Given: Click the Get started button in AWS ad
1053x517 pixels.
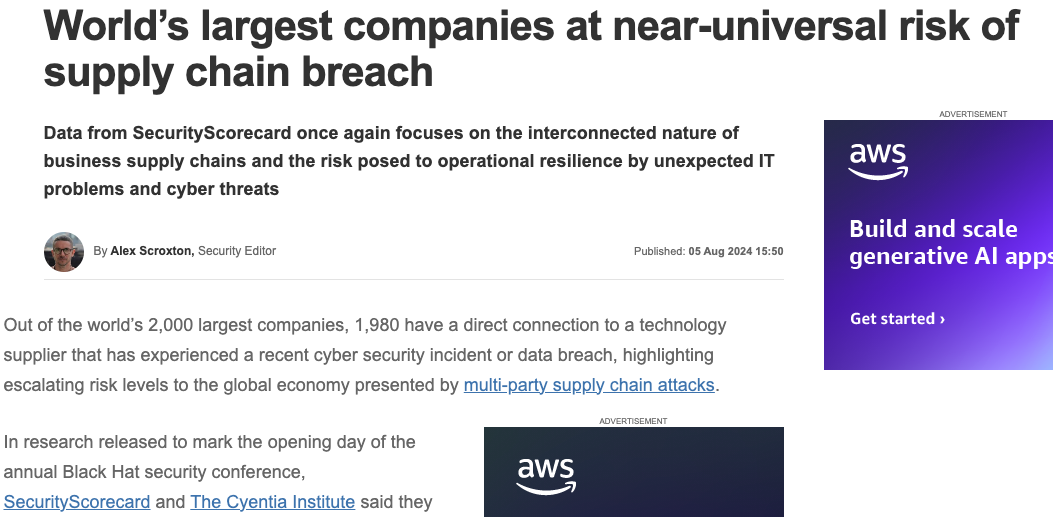Looking at the screenshot, I should click(x=897, y=318).
